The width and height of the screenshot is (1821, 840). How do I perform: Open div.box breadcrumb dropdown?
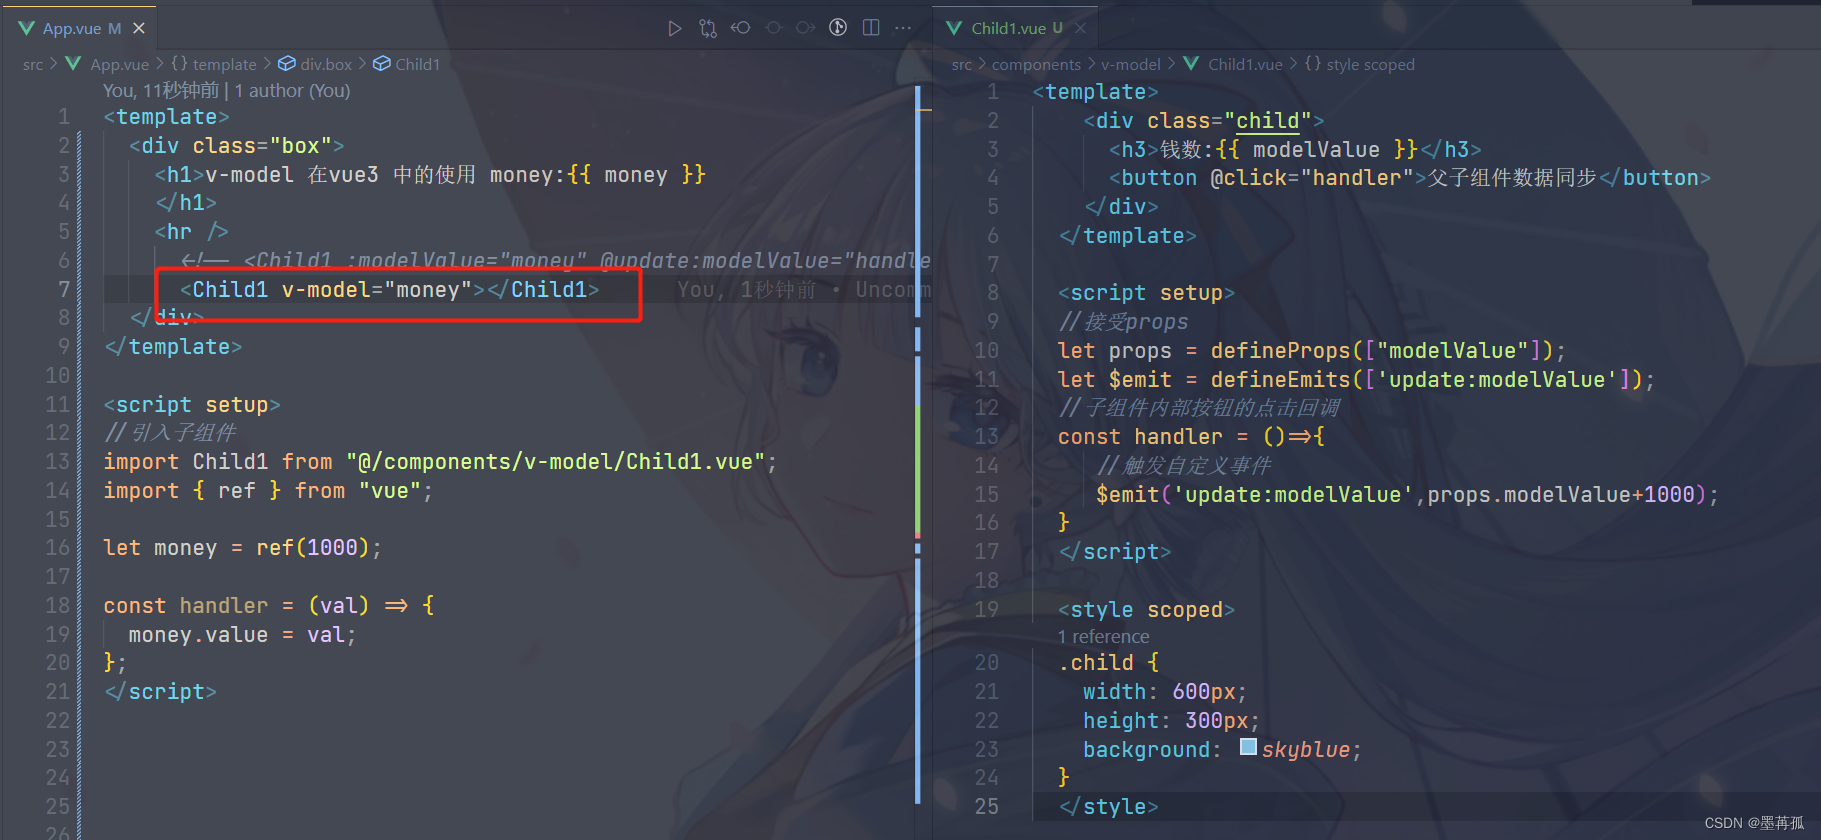pyautogui.click(x=326, y=64)
